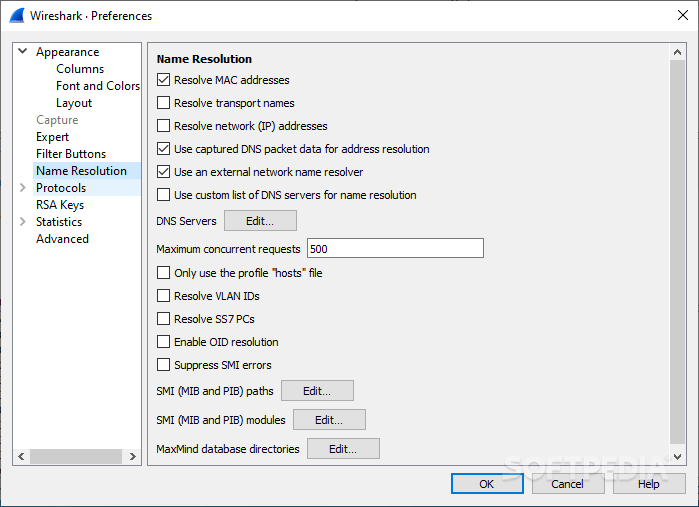Click the vertical scrollbar thumb in settings pane
This screenshot has width=699, height=507.
pyautogui.click(x=678, y=252)
